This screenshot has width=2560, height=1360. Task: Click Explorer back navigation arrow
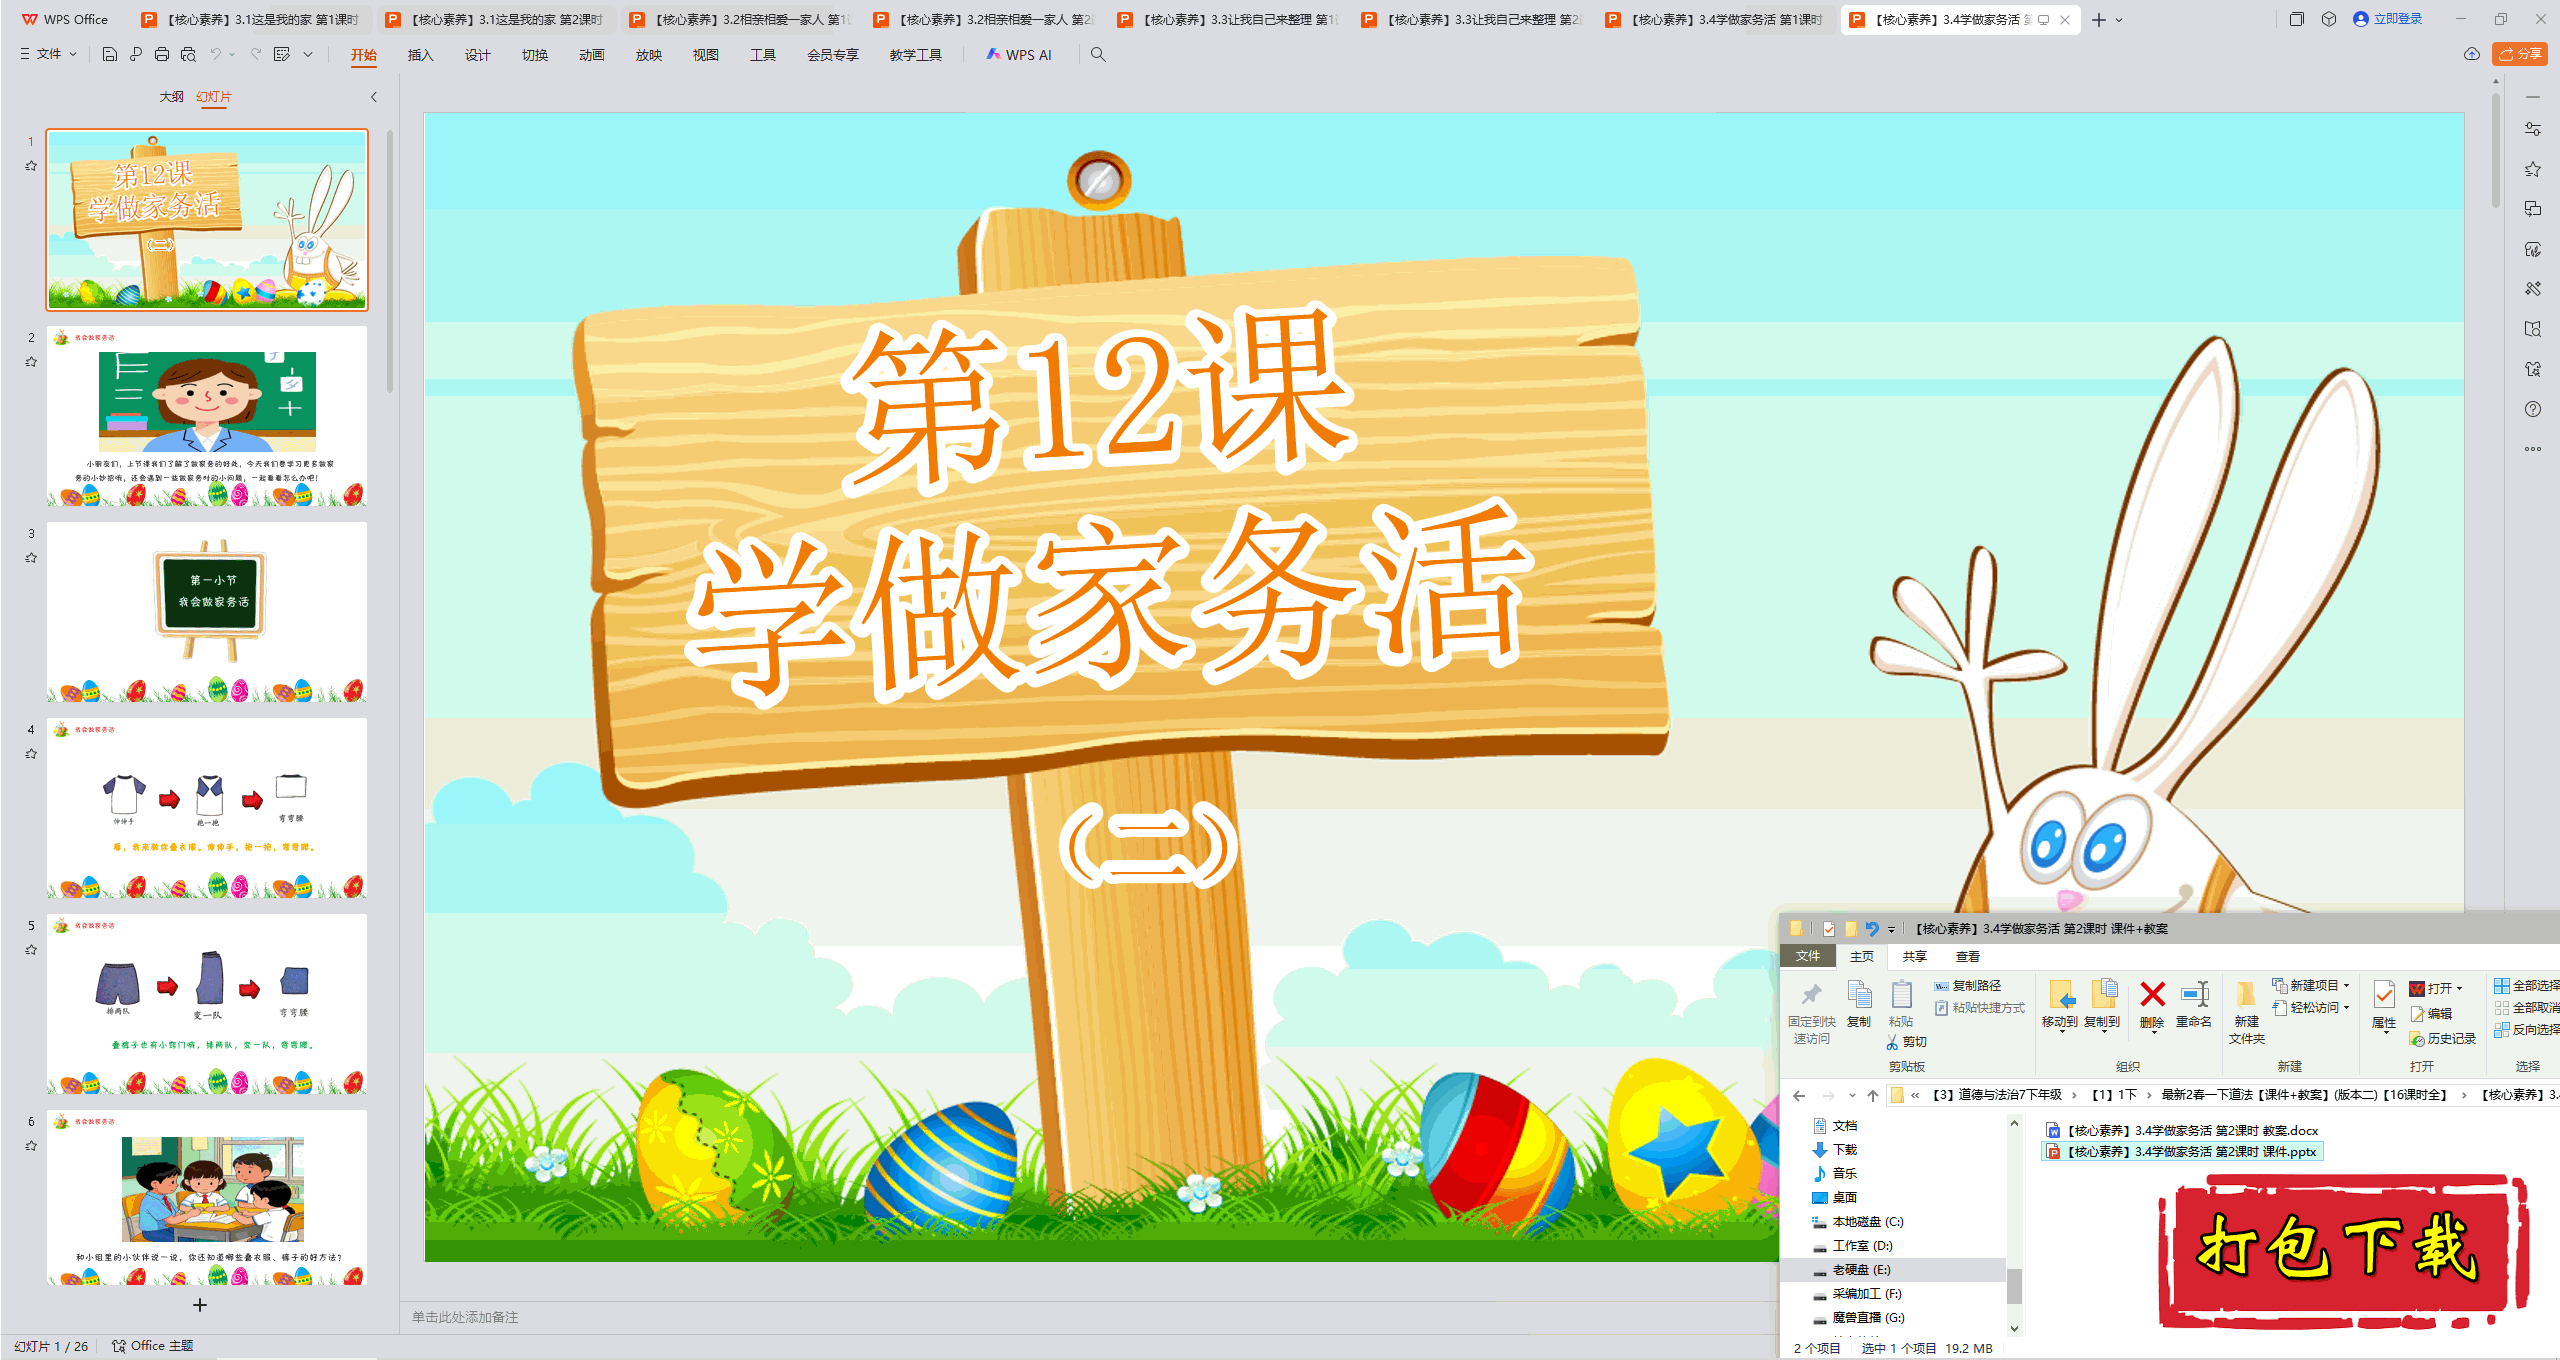point(1799,1095)
